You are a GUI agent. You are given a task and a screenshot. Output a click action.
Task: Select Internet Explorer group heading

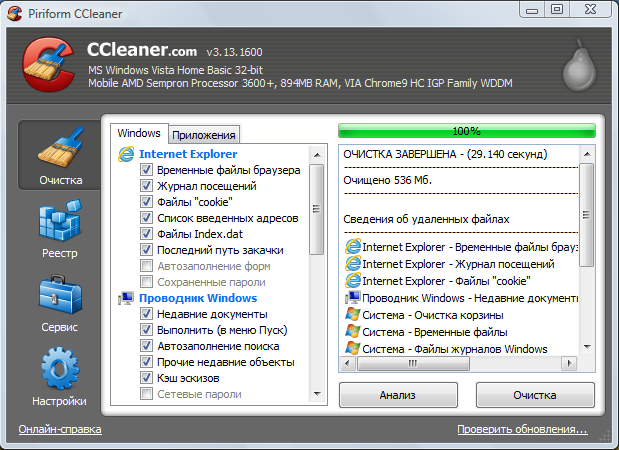point(188,154)
